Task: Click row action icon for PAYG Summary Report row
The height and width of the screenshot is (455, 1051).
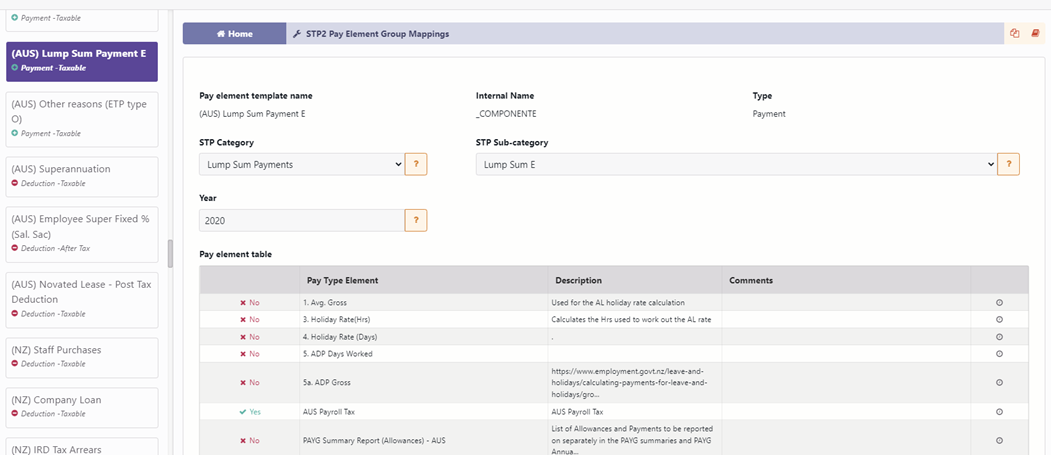Action: (x=999, y=440)
